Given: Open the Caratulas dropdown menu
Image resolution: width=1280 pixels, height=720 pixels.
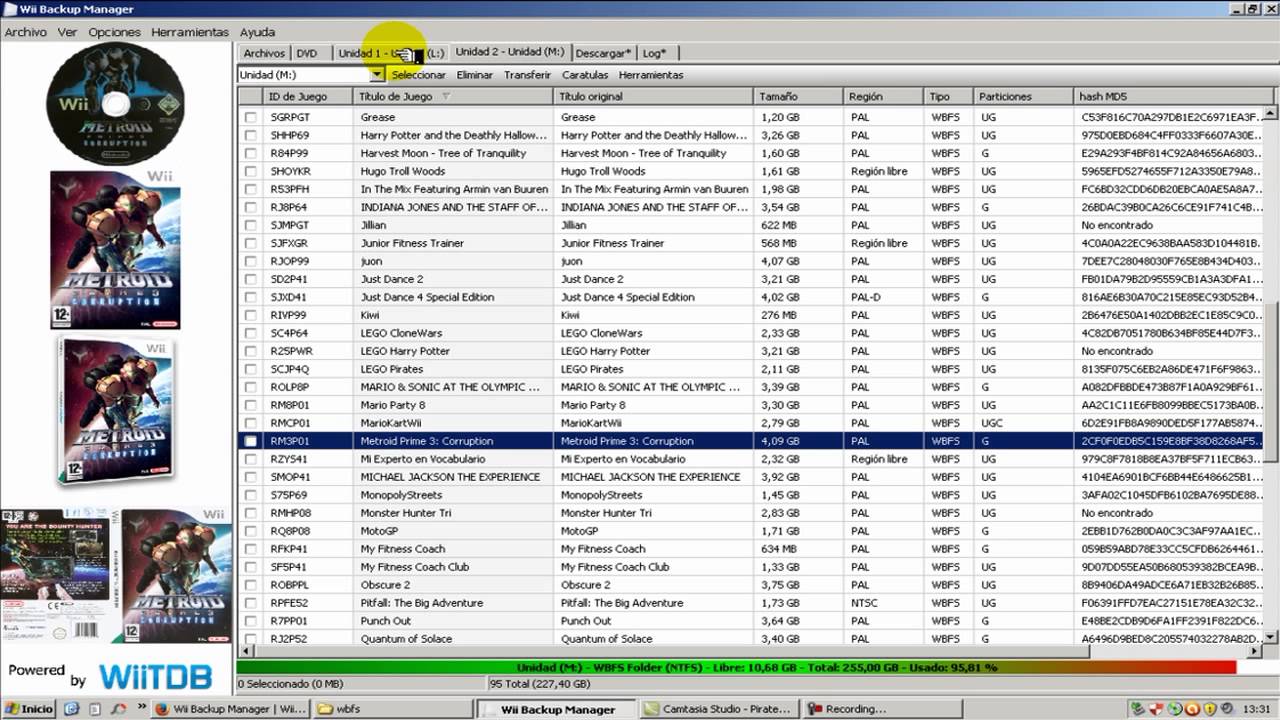Looking at the screenshot, I should click(x=585, y=75).
